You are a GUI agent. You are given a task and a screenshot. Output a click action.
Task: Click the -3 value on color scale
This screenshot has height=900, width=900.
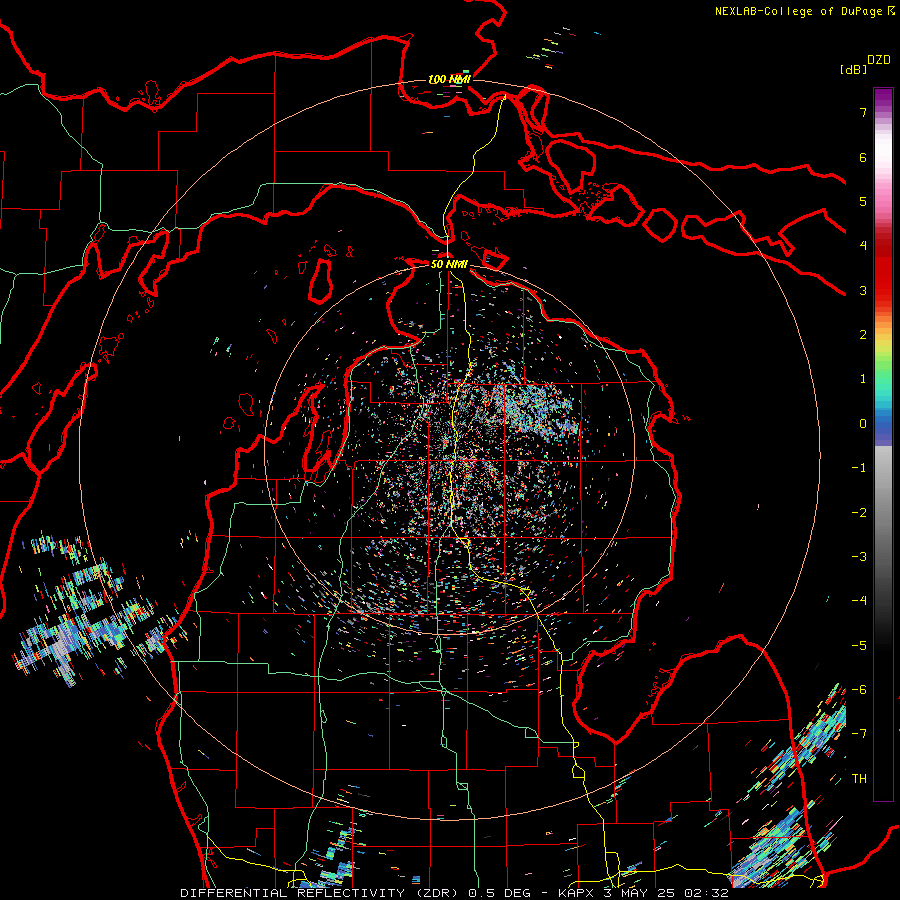(x=859, y=557)
